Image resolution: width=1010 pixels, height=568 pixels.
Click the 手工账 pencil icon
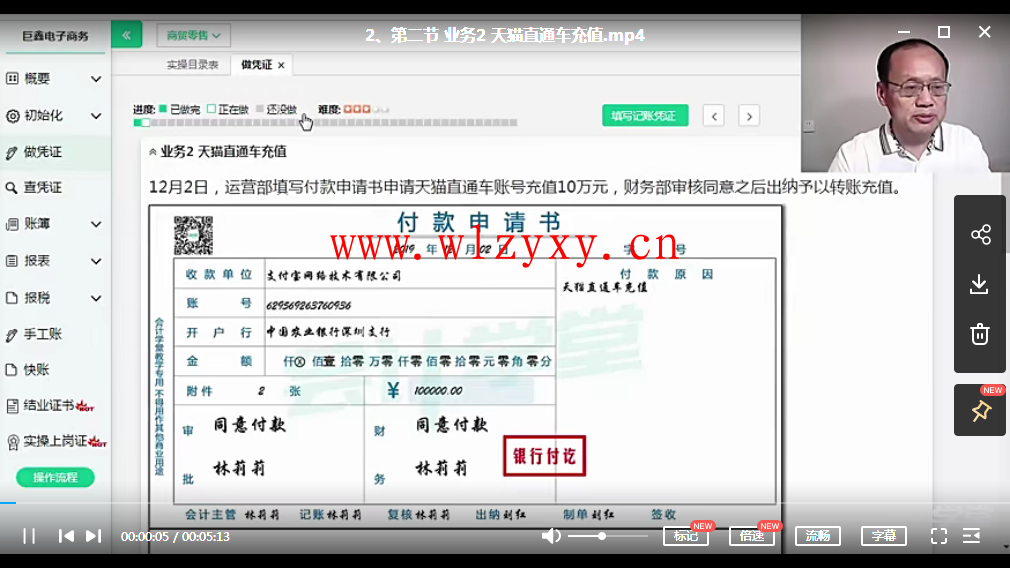pyautogui.click(x=11, y=335)
